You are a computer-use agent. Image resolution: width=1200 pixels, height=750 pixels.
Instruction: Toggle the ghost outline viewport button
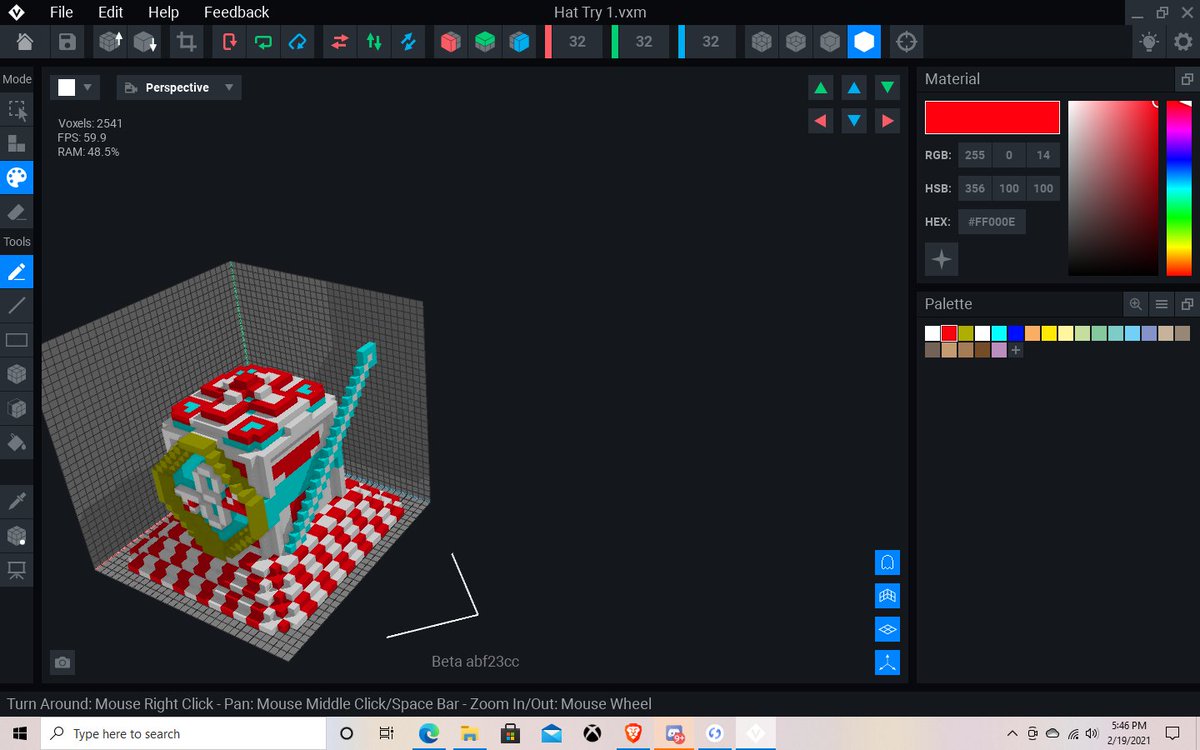887,563
